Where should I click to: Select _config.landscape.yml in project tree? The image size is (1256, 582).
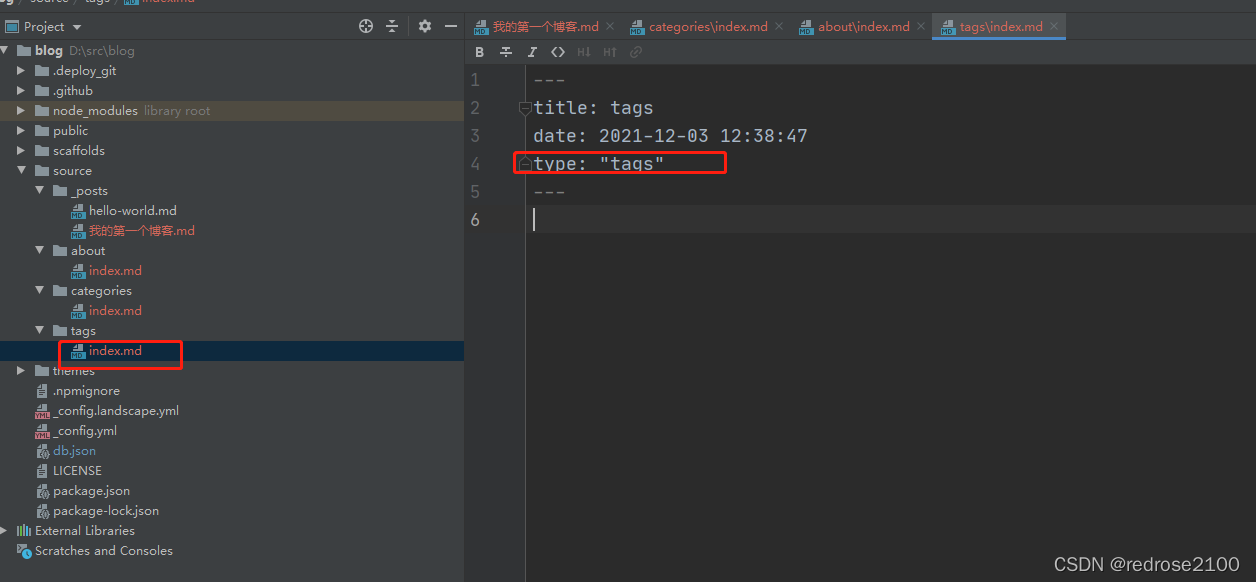click(116, 411)
